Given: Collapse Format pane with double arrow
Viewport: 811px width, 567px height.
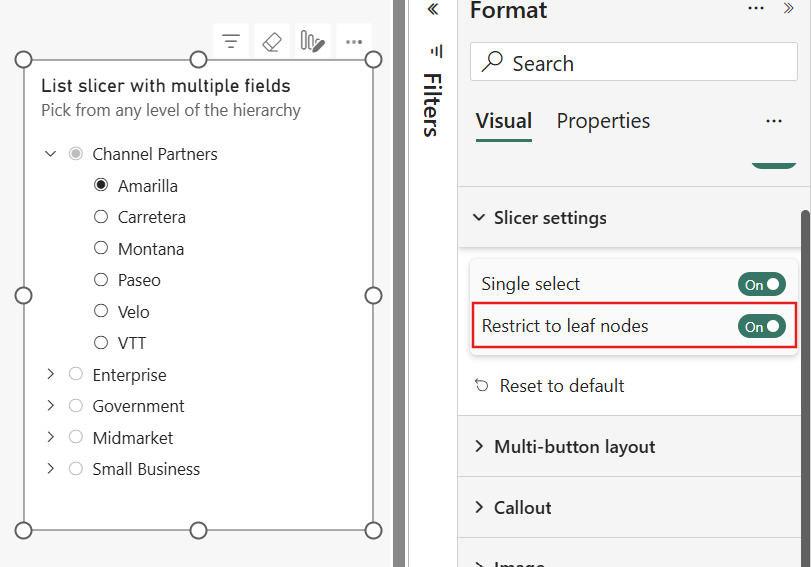Looking at the screenshot, I should pos(788,8).
